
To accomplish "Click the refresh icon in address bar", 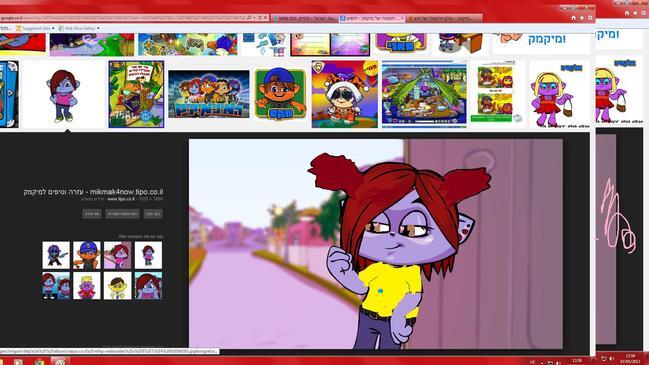I will pyautogui.click(x=260, y=18).
